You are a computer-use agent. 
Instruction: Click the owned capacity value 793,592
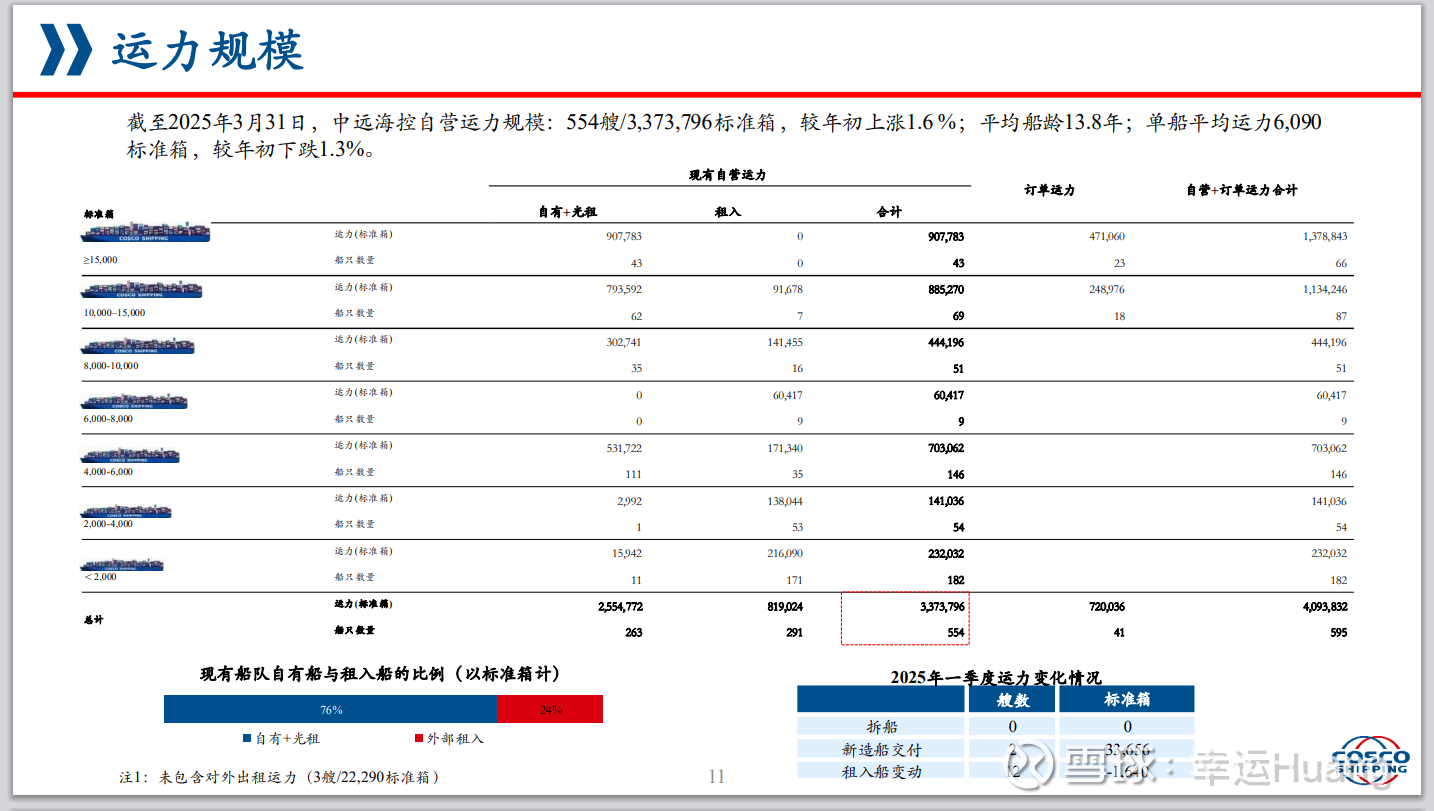pos(623,290)
